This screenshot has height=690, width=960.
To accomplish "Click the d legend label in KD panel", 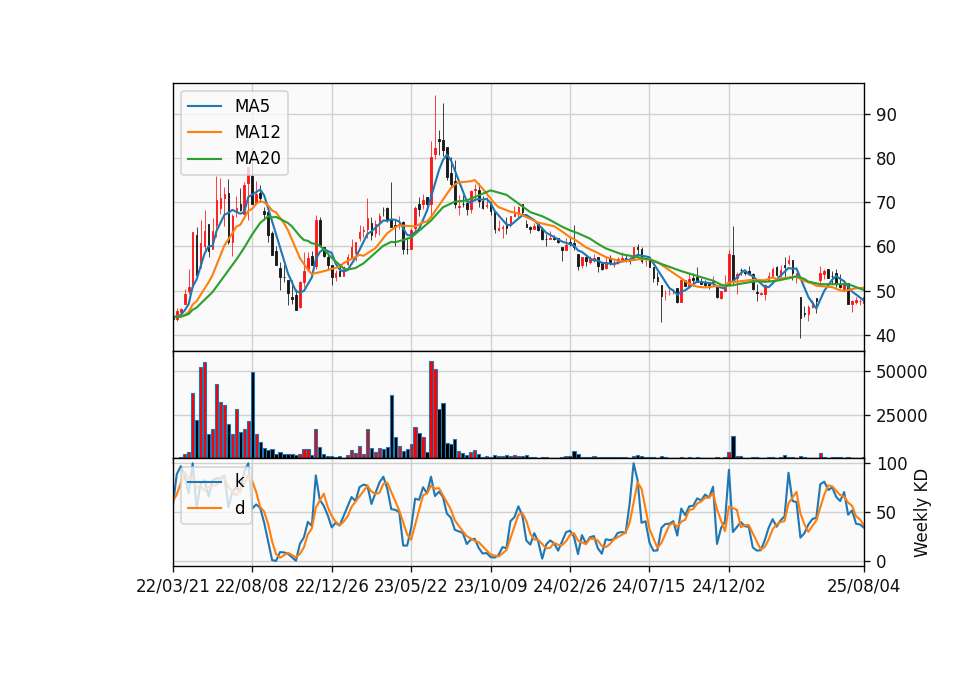I will pos(240,508).
